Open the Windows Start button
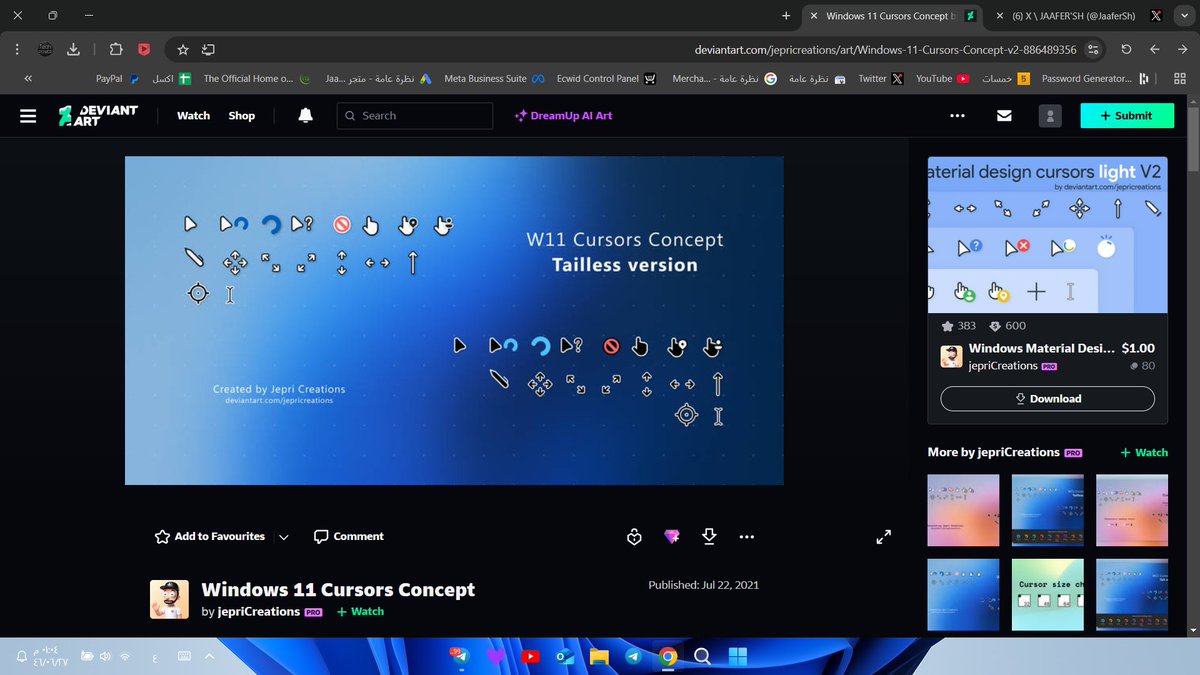 tap(737, 657)
